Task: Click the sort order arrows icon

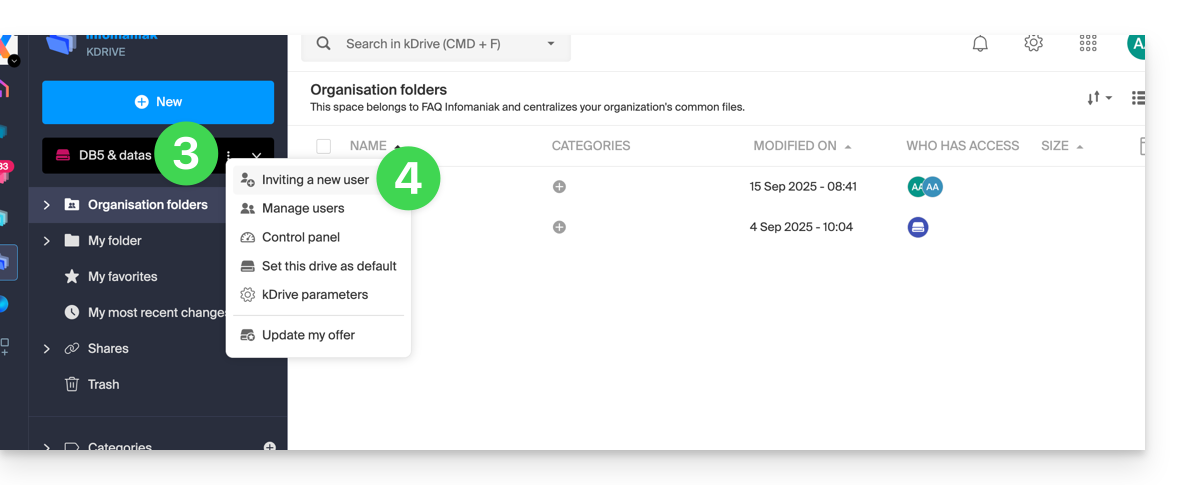Action: (x=1098, y=98)
